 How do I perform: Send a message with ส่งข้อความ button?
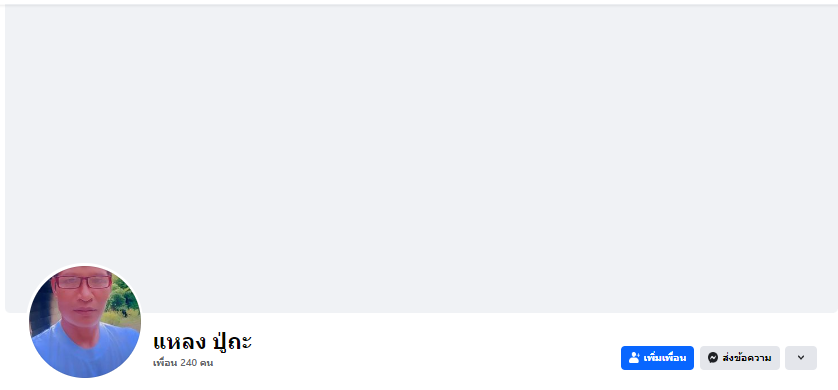[740, 357]
